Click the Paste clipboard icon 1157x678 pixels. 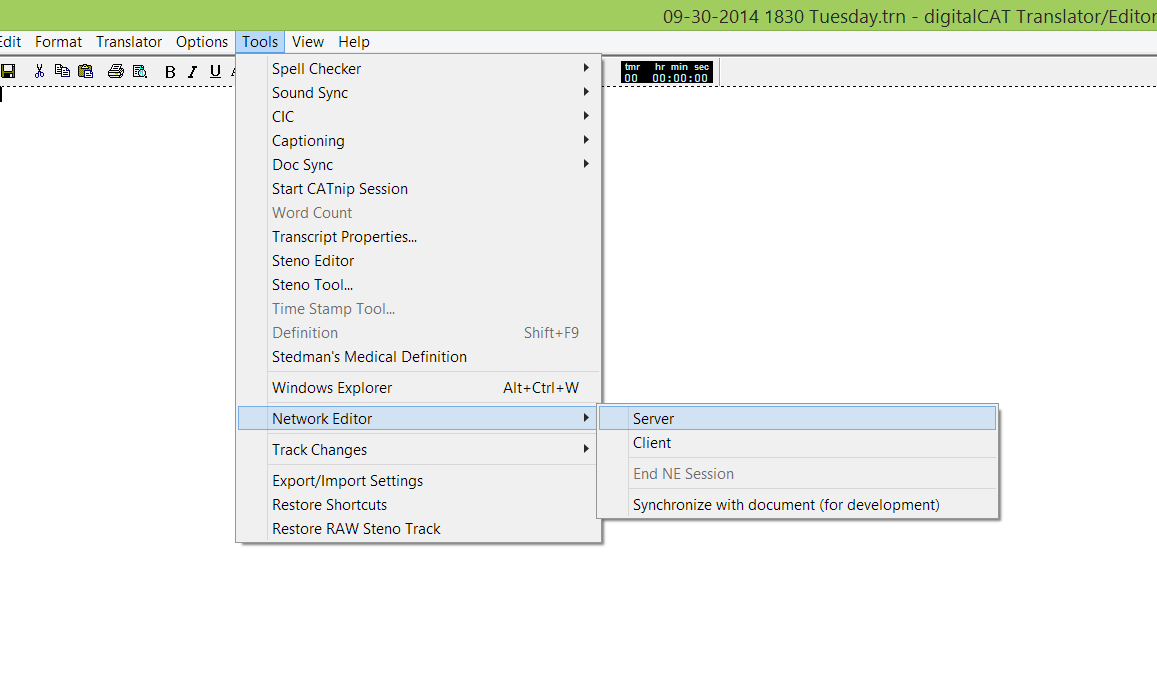coord(85,71)
